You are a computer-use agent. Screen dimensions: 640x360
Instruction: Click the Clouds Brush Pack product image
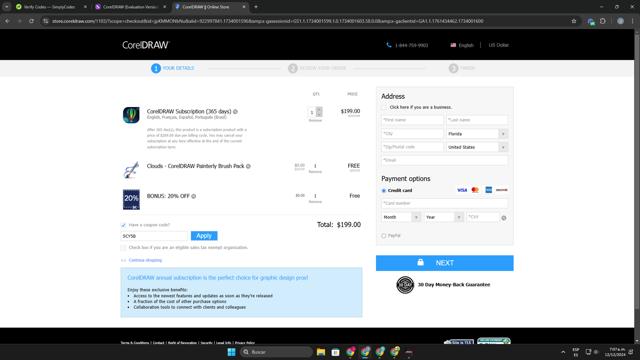[131, 170]
